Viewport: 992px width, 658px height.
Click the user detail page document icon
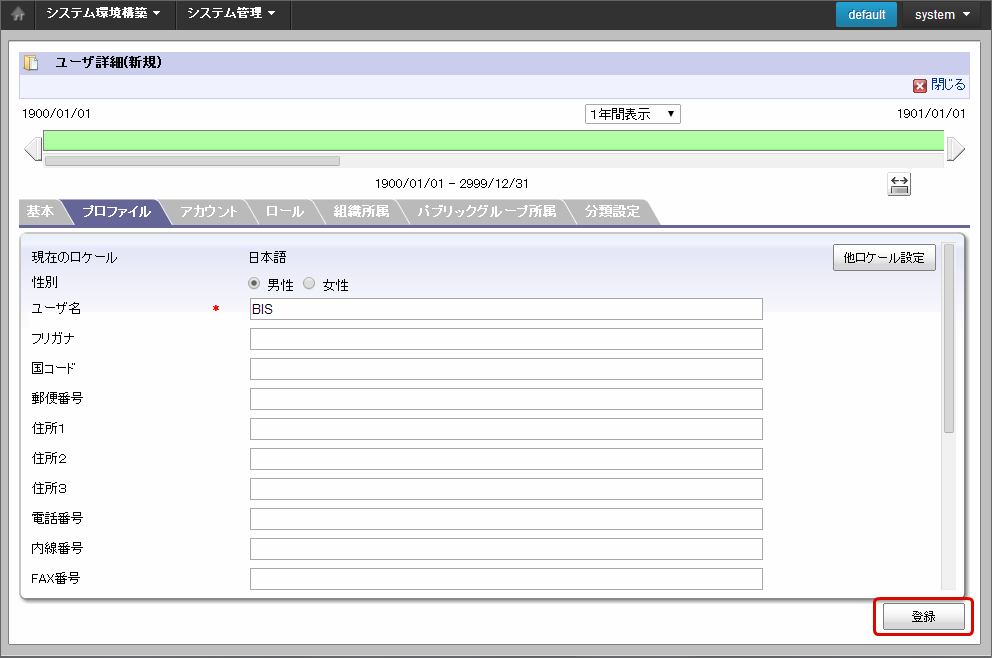[x=31, y=63]
